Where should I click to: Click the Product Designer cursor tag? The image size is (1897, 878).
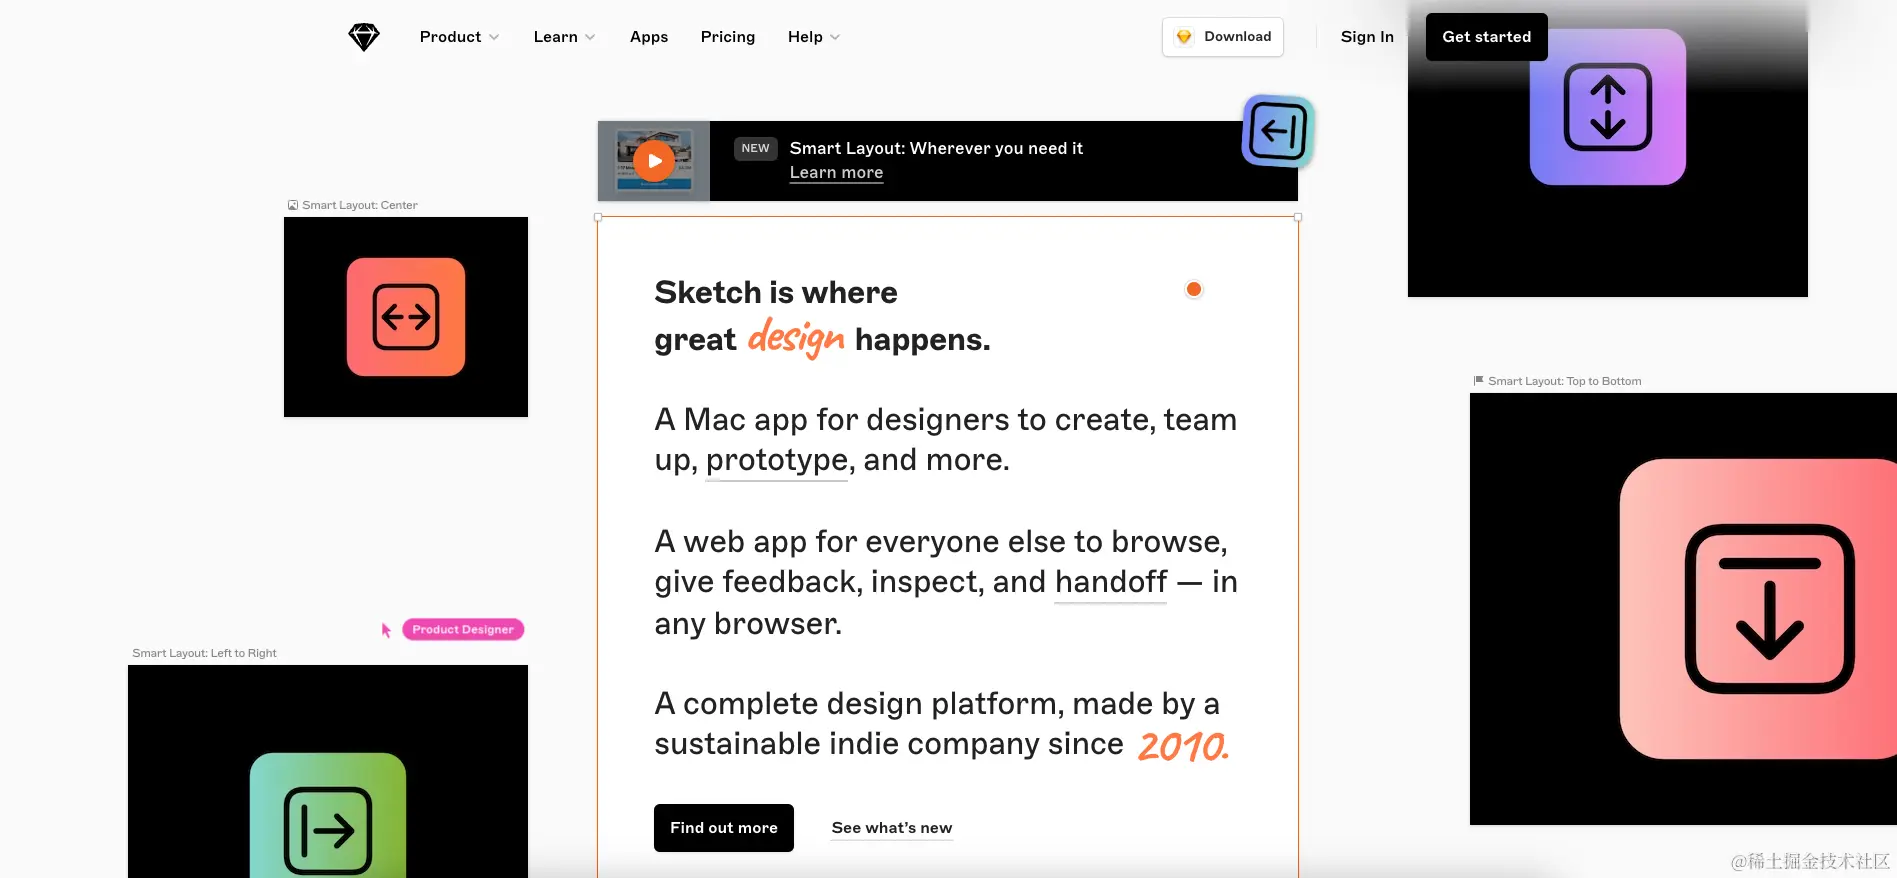point(463,629)
